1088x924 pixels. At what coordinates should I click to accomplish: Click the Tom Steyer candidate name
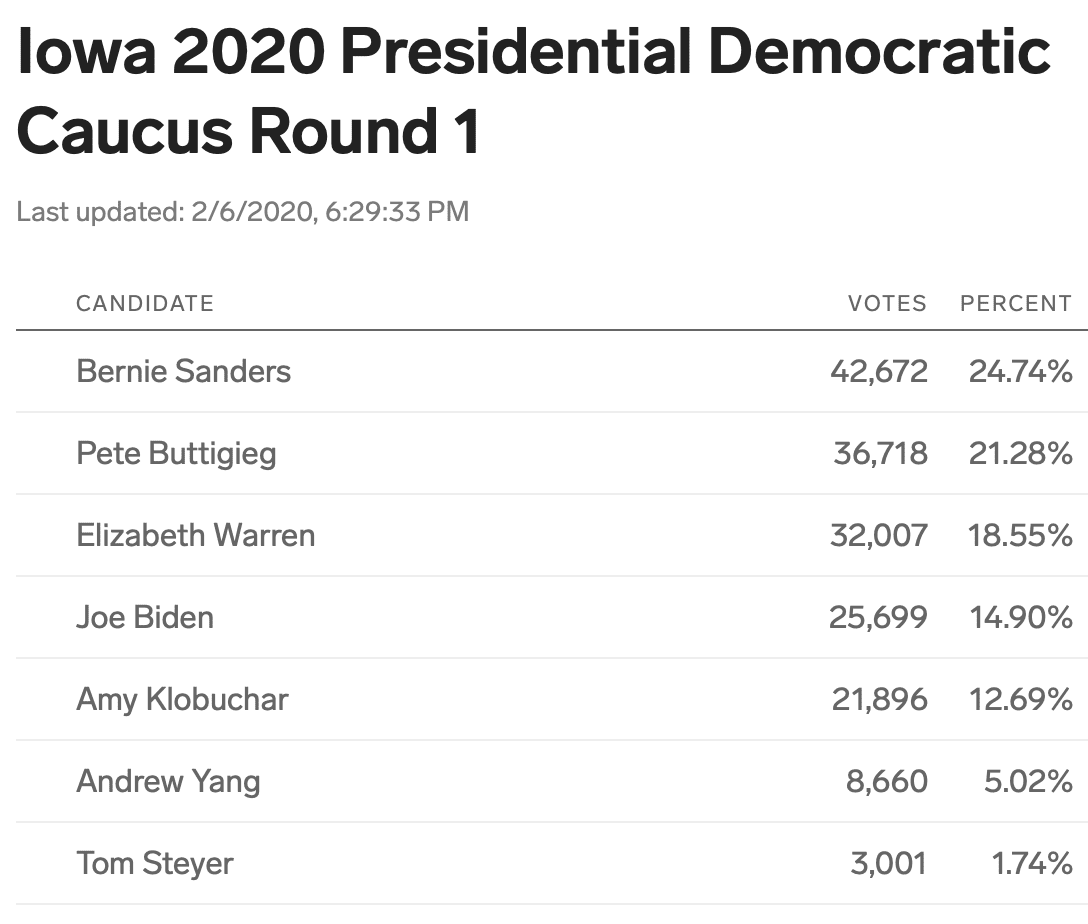tap(155, 864)
